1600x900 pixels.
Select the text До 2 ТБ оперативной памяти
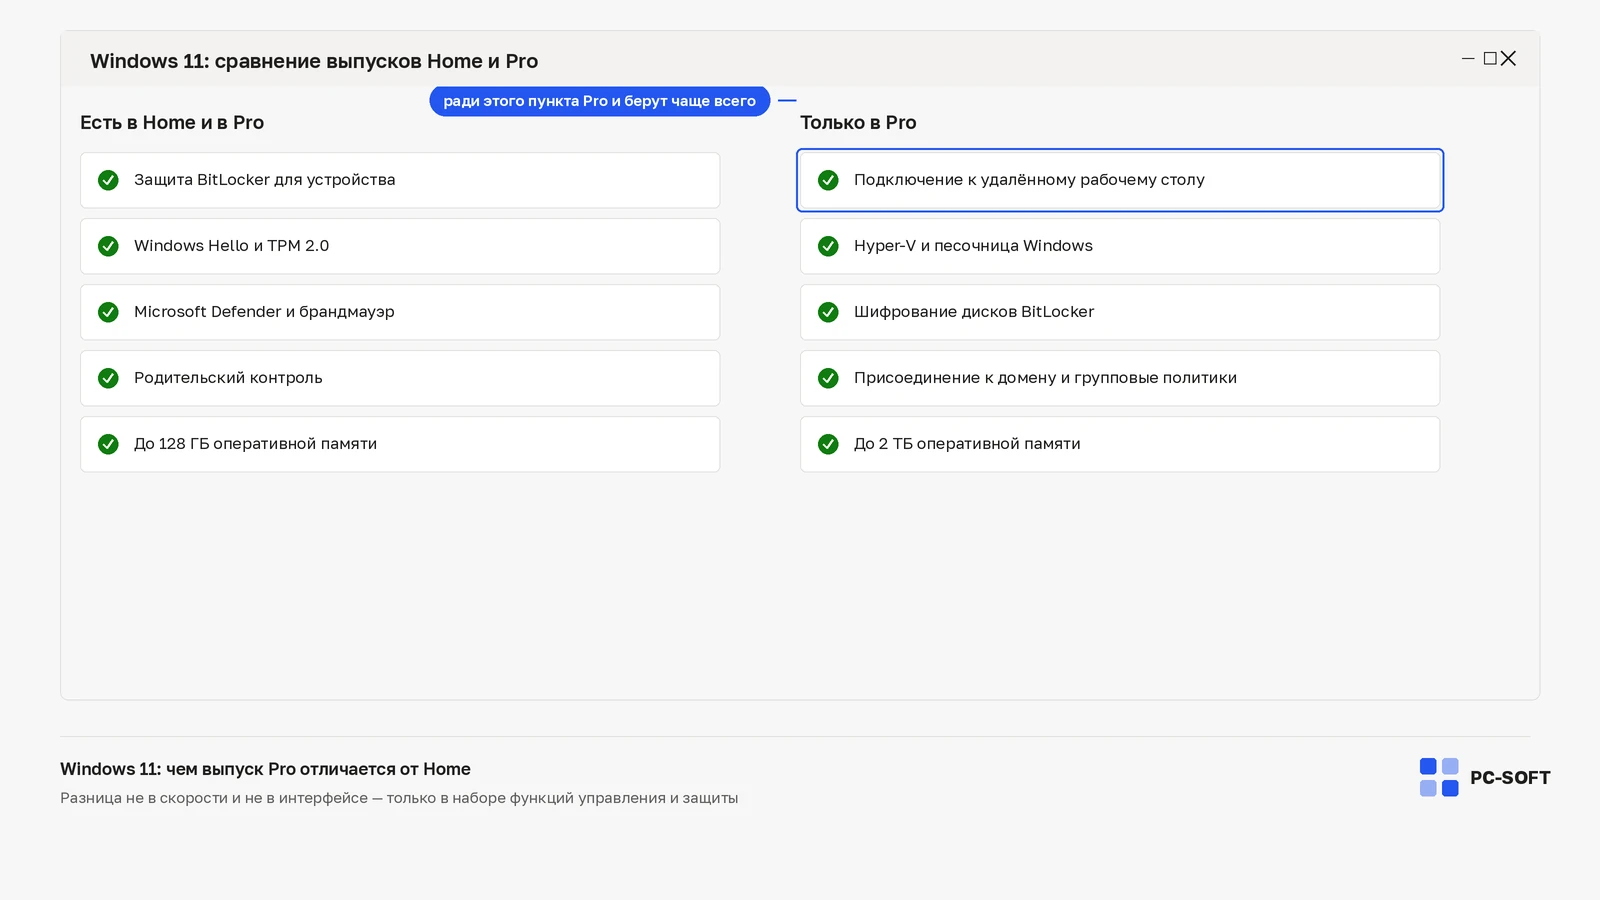967,444
